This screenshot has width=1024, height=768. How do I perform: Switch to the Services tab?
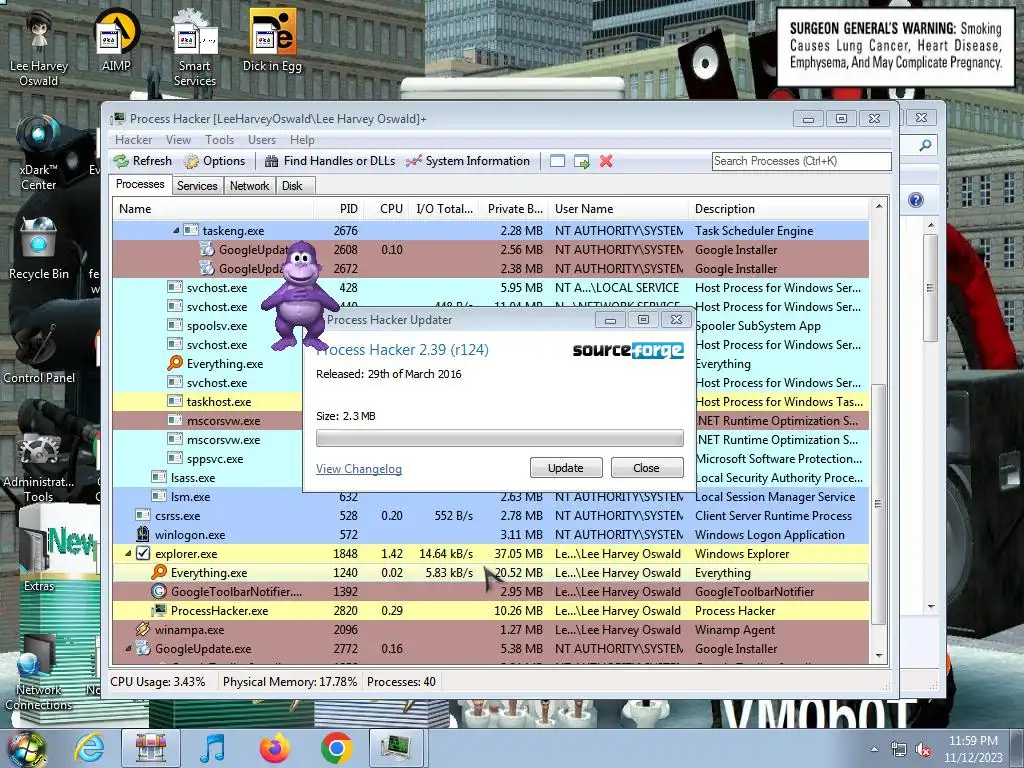197,186
